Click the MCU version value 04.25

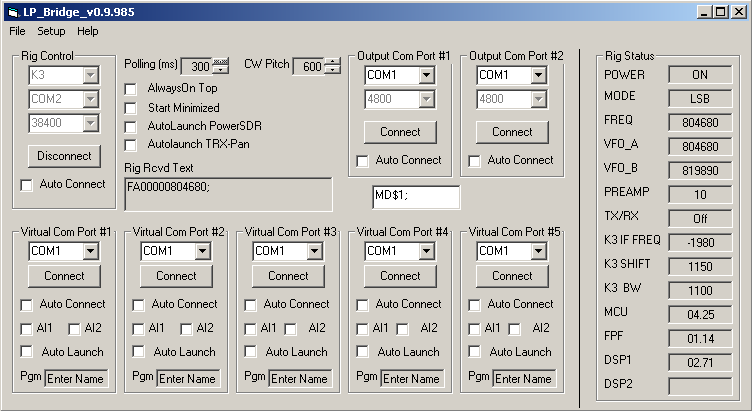click(700, 315)
